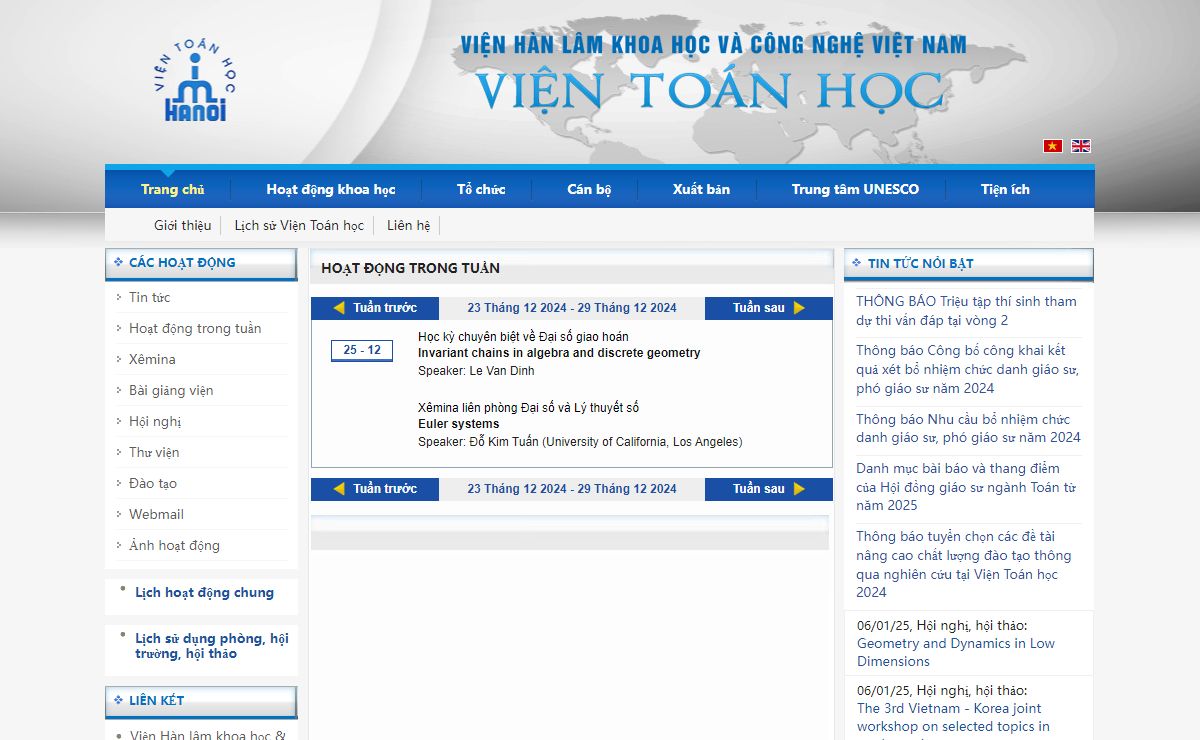The height and width of the screenshot is (740, 1200).
Task: Select Lịch sử Viện Toán học tab
Action: click(x=299, y=225)
